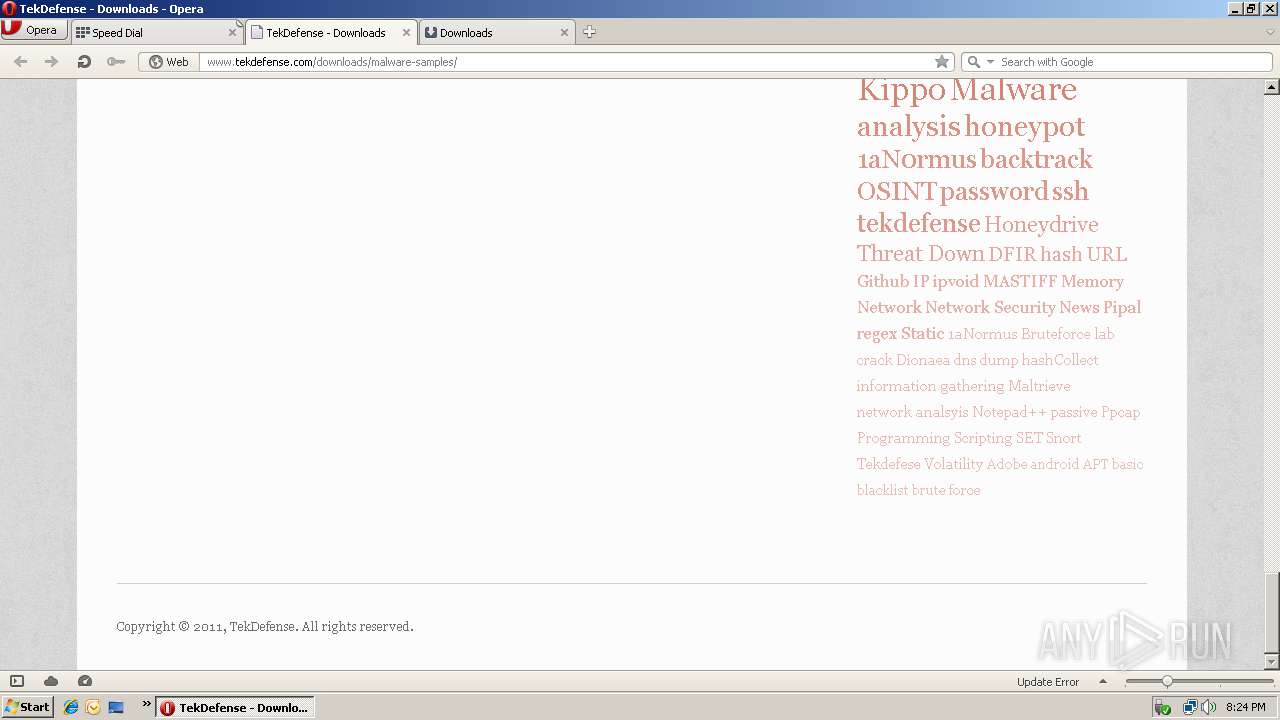Screen dimensions: 1280x720
Task: Open the backtrack tag
Action: pyautogui.click(x=1036, y=159)
